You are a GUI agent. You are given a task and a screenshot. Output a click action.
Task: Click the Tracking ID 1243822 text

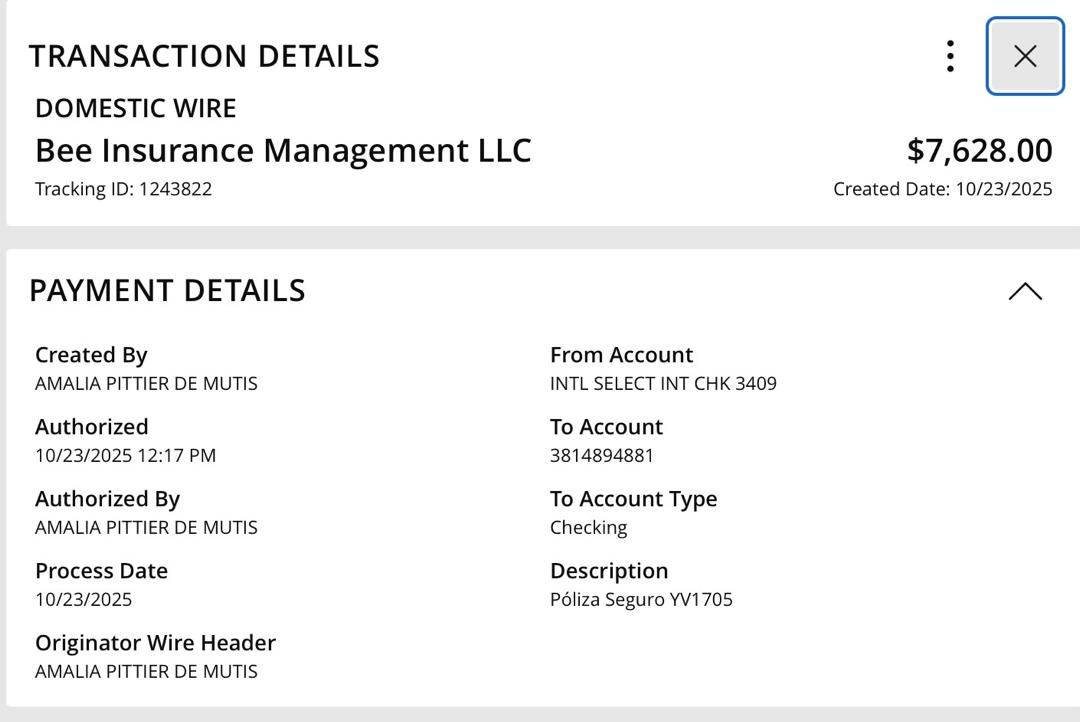(x=123, y=189)
